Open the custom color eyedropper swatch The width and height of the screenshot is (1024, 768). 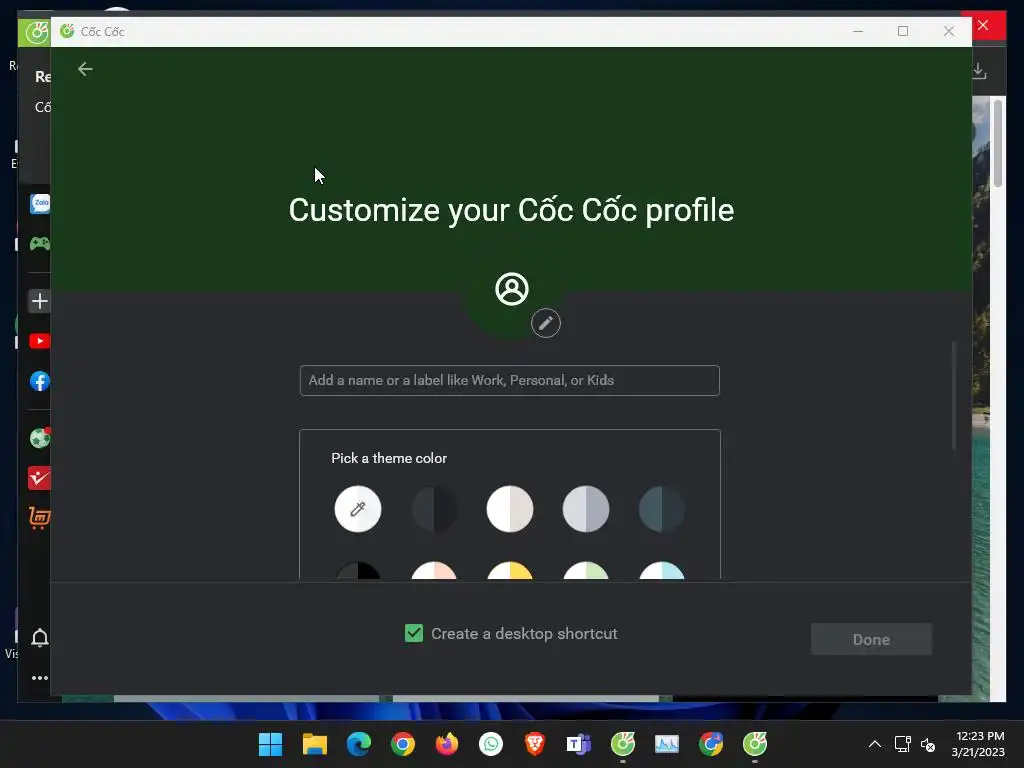(358, 509)
